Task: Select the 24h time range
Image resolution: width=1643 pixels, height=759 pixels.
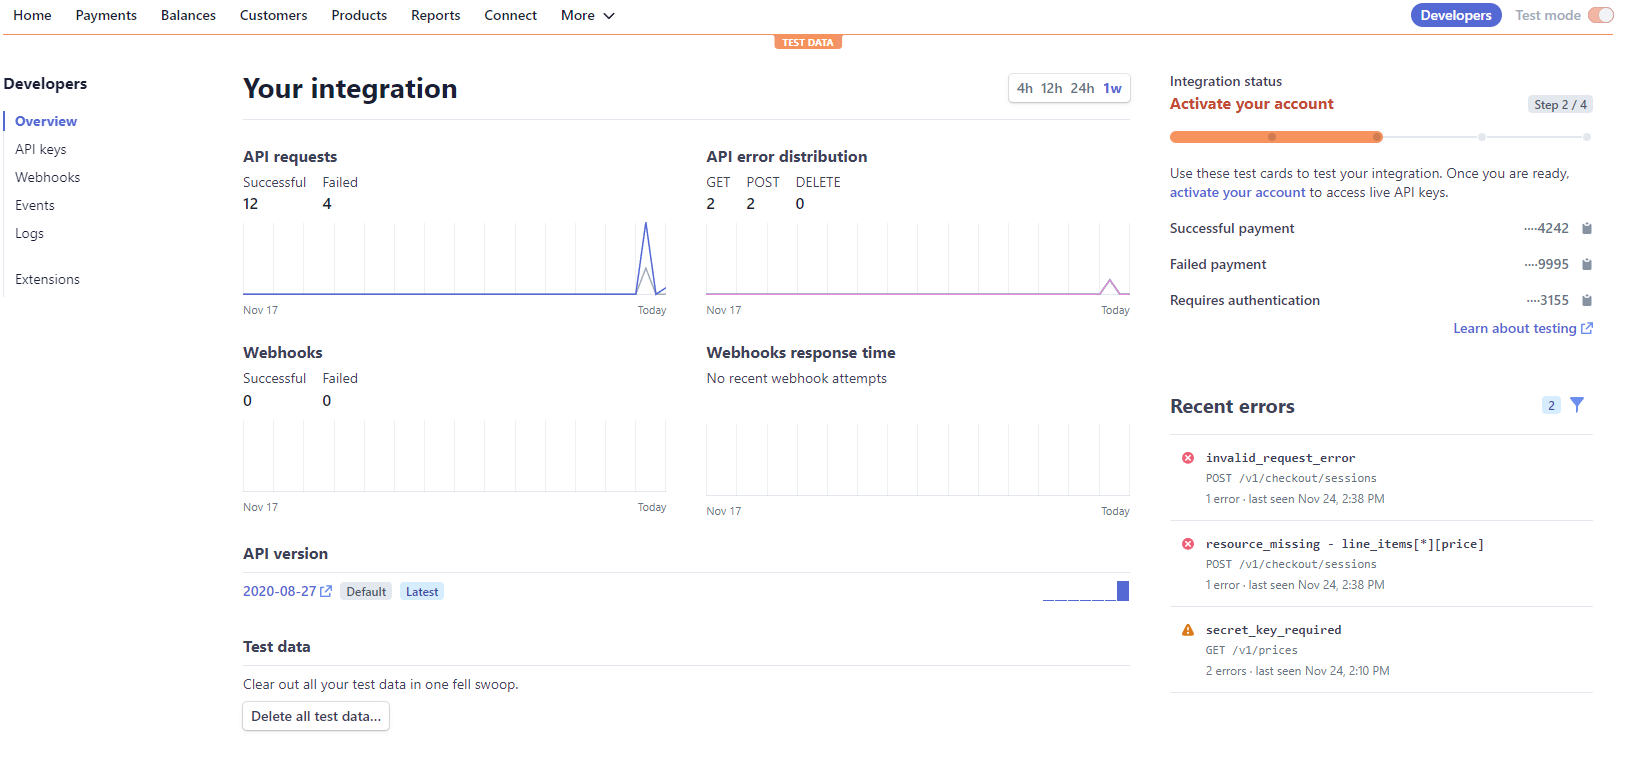Action: (x=1082, y=89)
